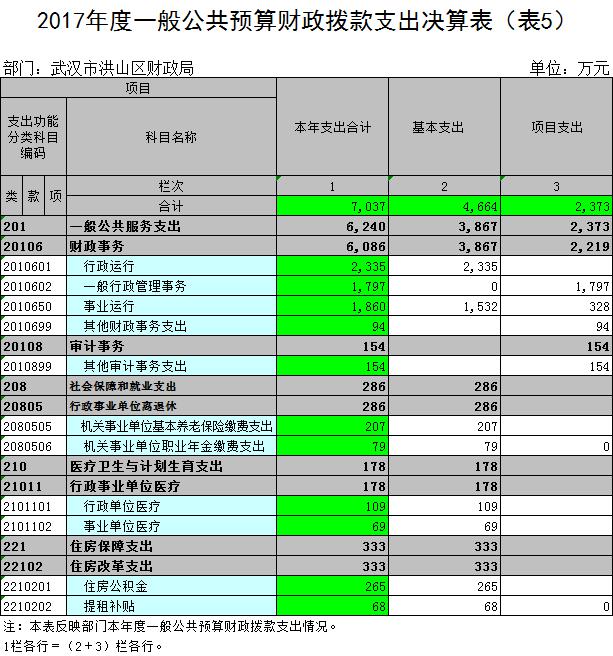Click the 单位：万元 unit label
The height and width of the screenshot is (656, 613).
pyautogui.click(x=569, y=69)
